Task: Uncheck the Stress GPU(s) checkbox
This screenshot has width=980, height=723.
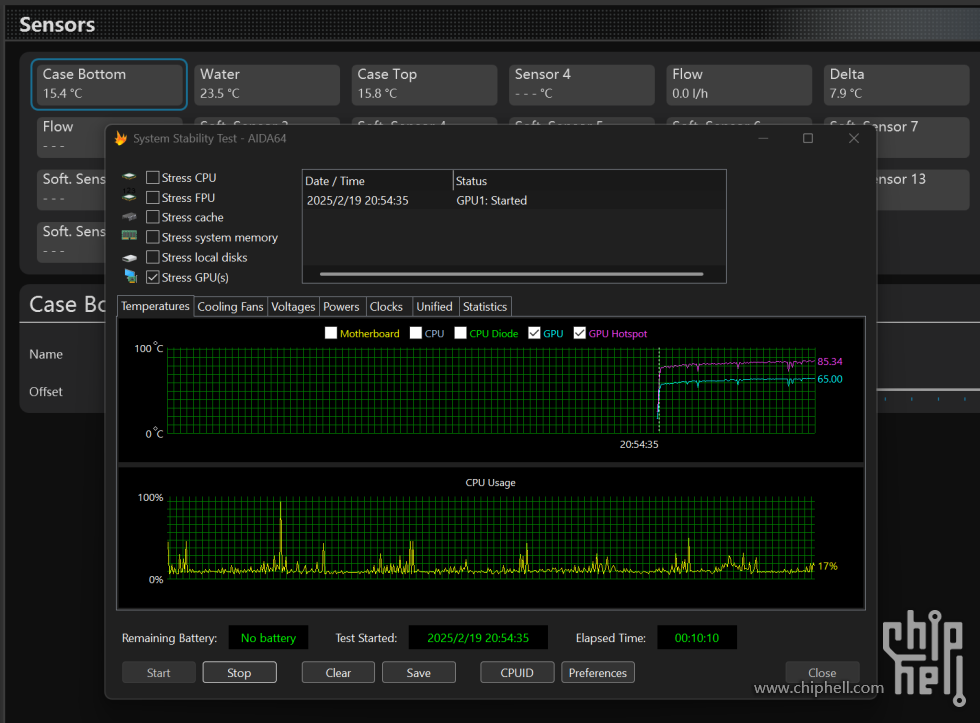Action: pyautogui.click(x=152, y=277)
